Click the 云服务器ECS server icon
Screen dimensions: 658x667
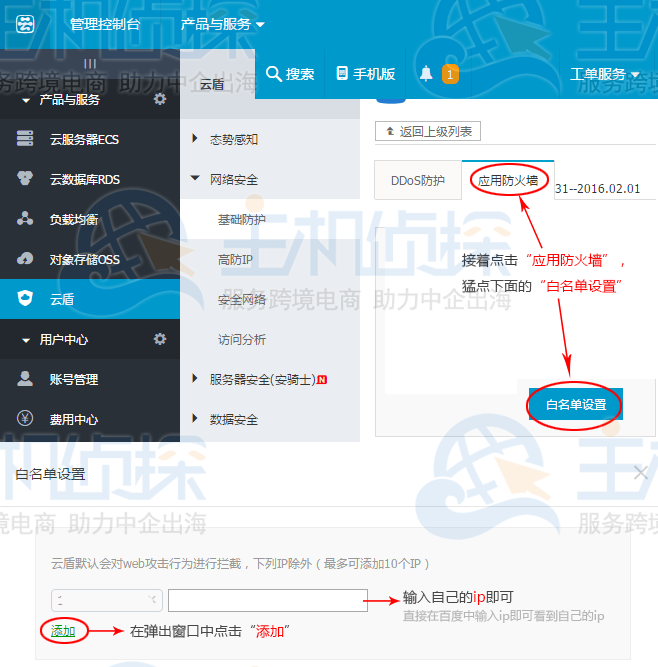coord(25,138)
